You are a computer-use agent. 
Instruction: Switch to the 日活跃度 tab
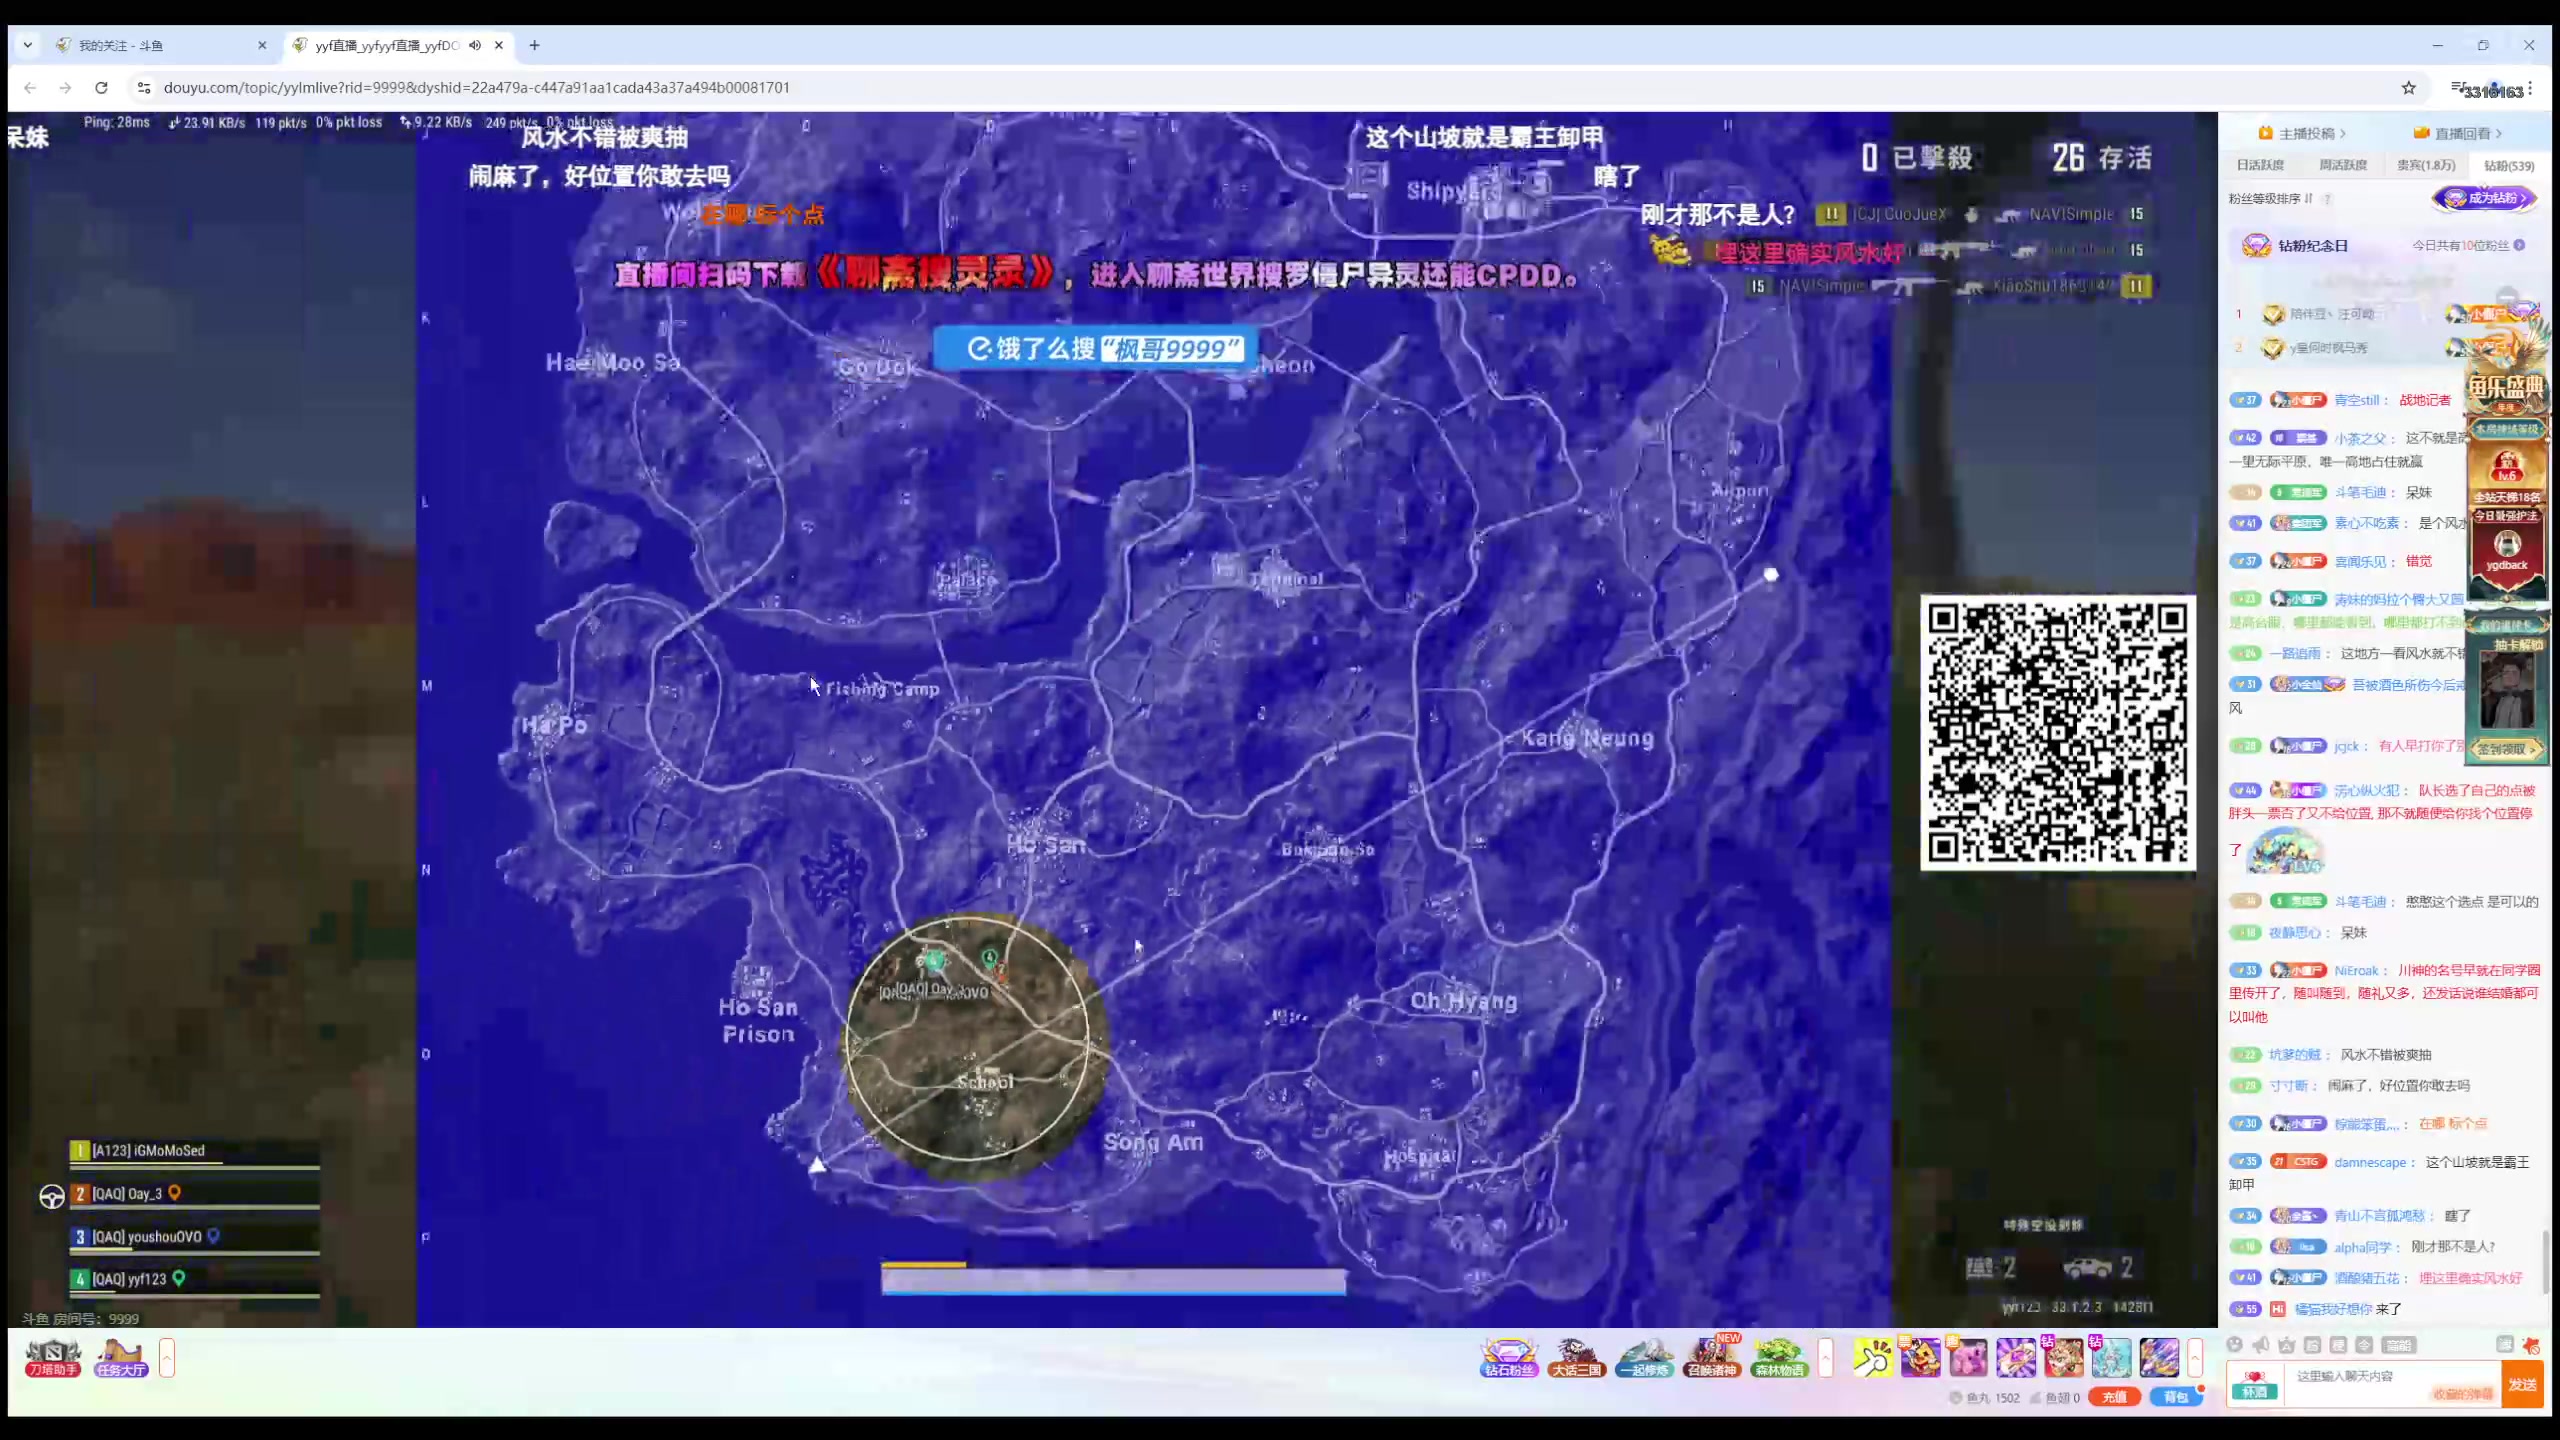pos(2260,165)
